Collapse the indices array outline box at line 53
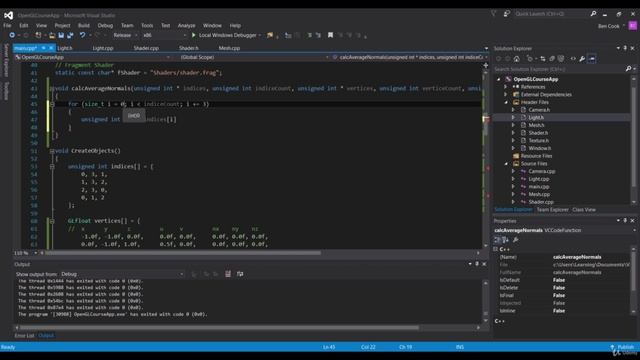This screenshot has width=640, height=360. tap(52, 167)
